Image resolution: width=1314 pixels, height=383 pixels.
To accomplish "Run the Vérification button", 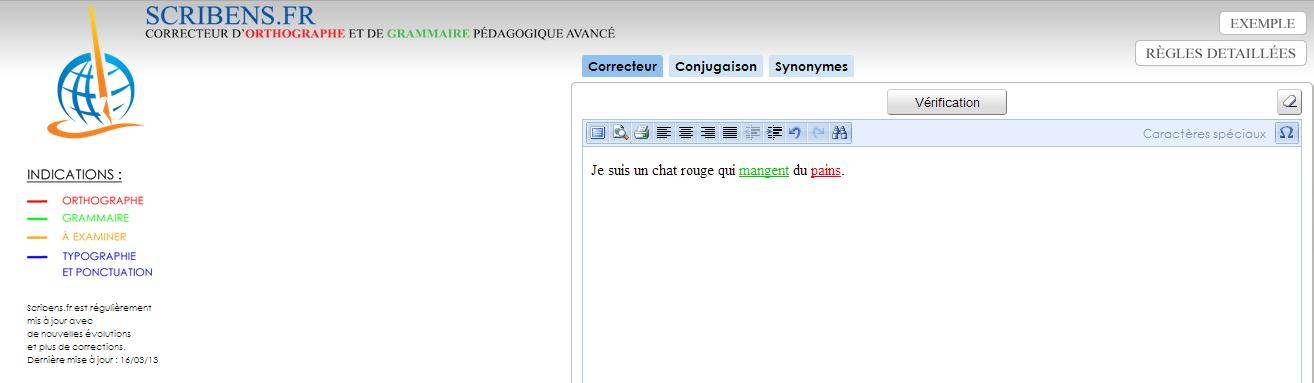I will (x=947, y=102).
